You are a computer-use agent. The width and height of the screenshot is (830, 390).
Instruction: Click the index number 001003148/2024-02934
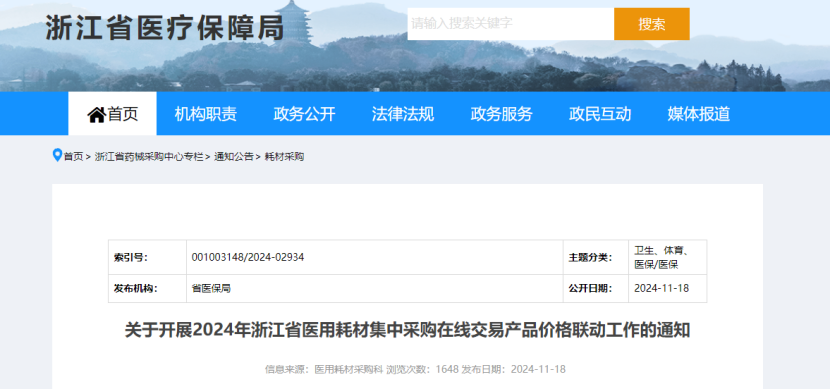click(248, 257)
